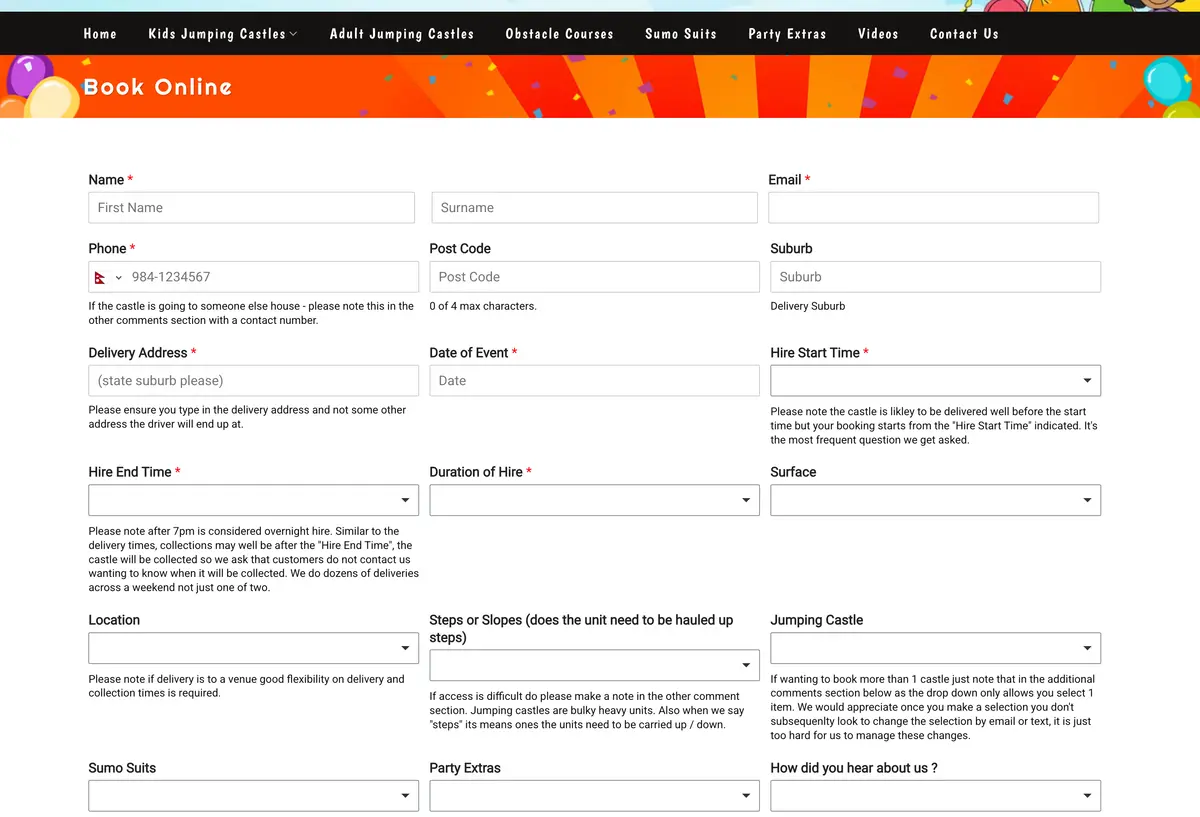Open How did you hear about us dropdown
Image resolution: width=1200 pixels, height=817 pixels.
coord(935,796)
